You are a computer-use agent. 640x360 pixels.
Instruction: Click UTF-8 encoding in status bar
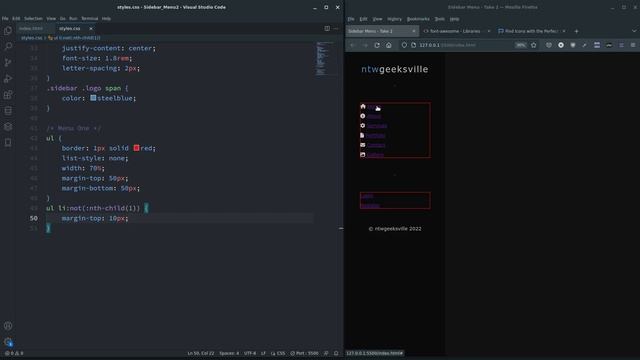[x=250, y=353]
